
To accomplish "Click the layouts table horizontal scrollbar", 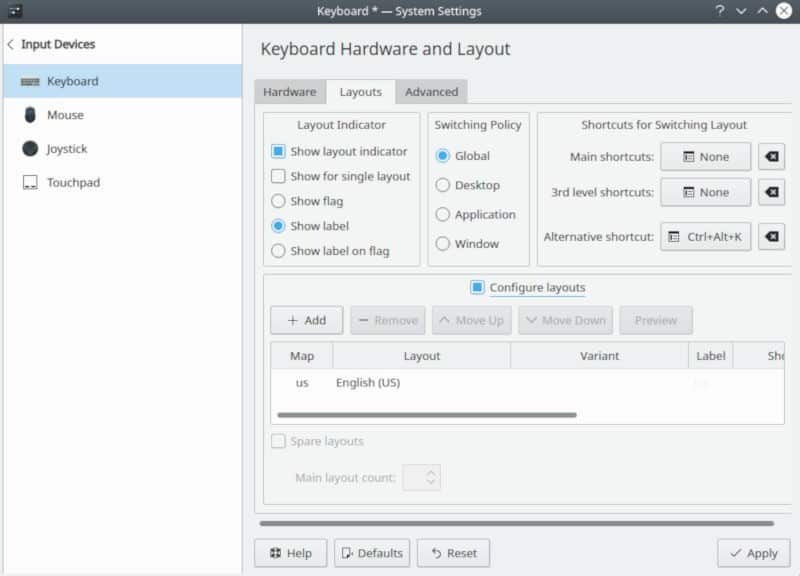I will coord(427,414).
